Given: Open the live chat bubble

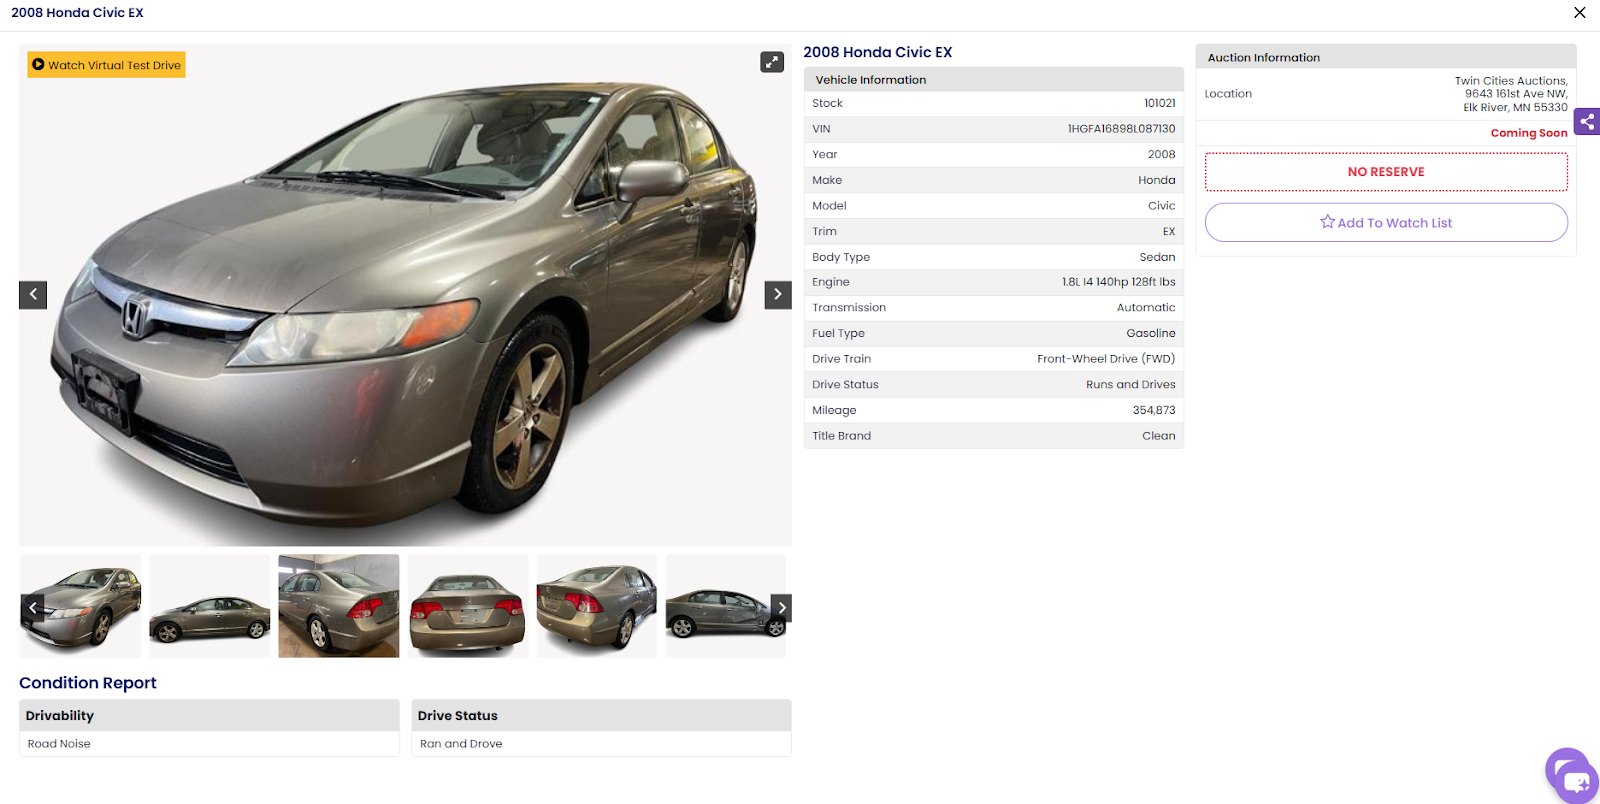Looking at the screenshot, I should 1571,775.
